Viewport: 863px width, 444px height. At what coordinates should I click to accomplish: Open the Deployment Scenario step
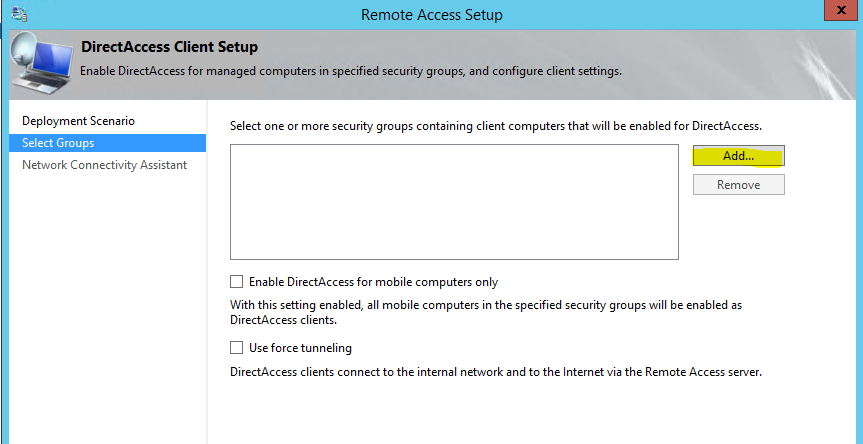point(78,120)
